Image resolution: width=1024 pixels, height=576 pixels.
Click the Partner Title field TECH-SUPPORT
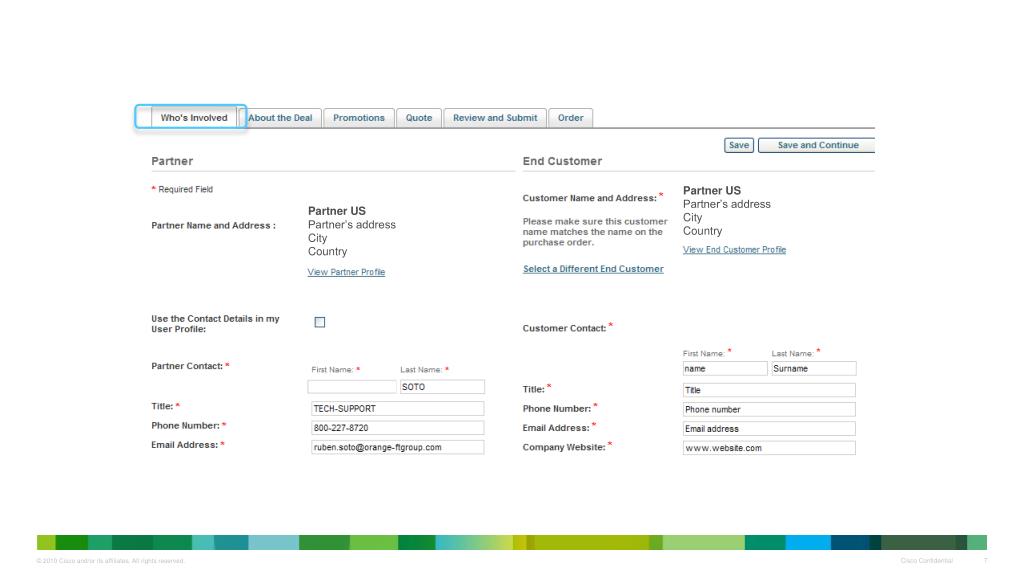(397, 409)
